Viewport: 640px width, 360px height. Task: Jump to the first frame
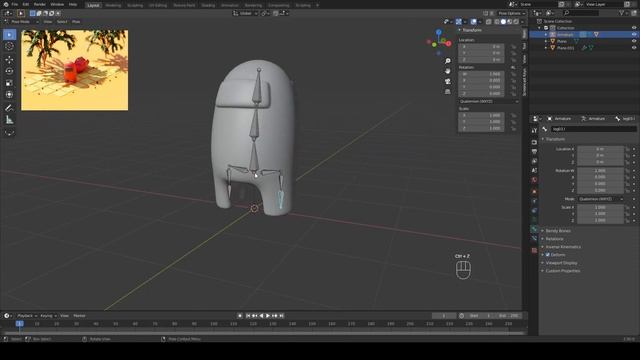pyautogui.click(x=248, y=316)
